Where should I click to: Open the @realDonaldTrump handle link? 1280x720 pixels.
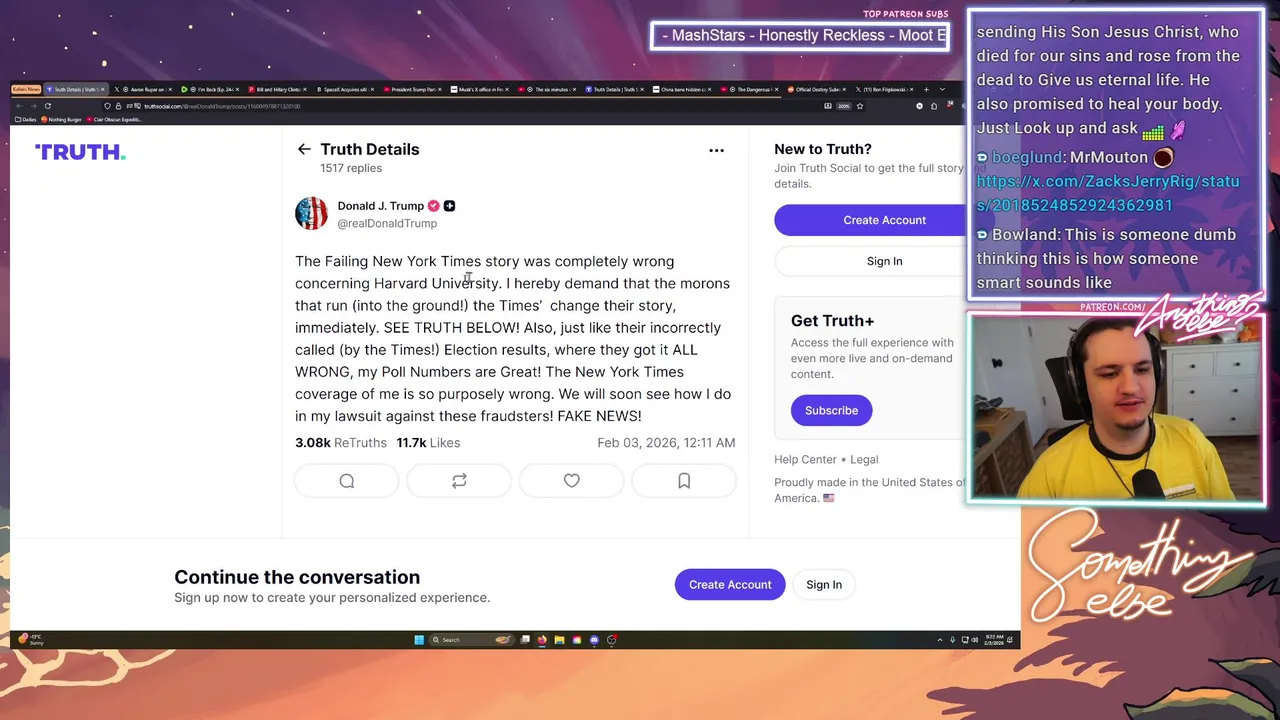(387, 223)
